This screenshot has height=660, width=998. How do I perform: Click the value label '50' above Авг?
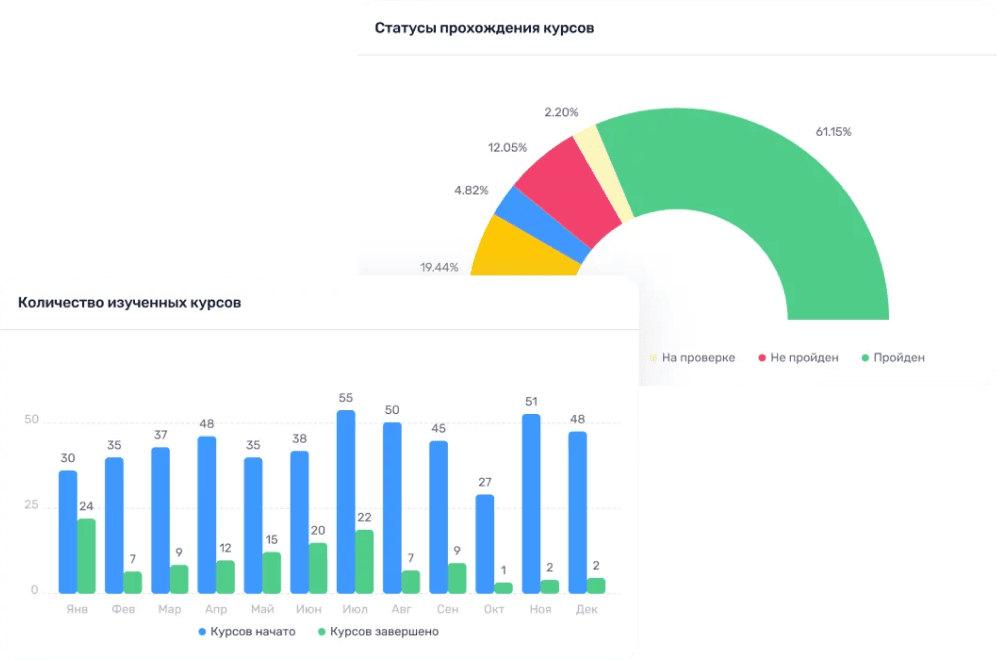click(392, 410)
